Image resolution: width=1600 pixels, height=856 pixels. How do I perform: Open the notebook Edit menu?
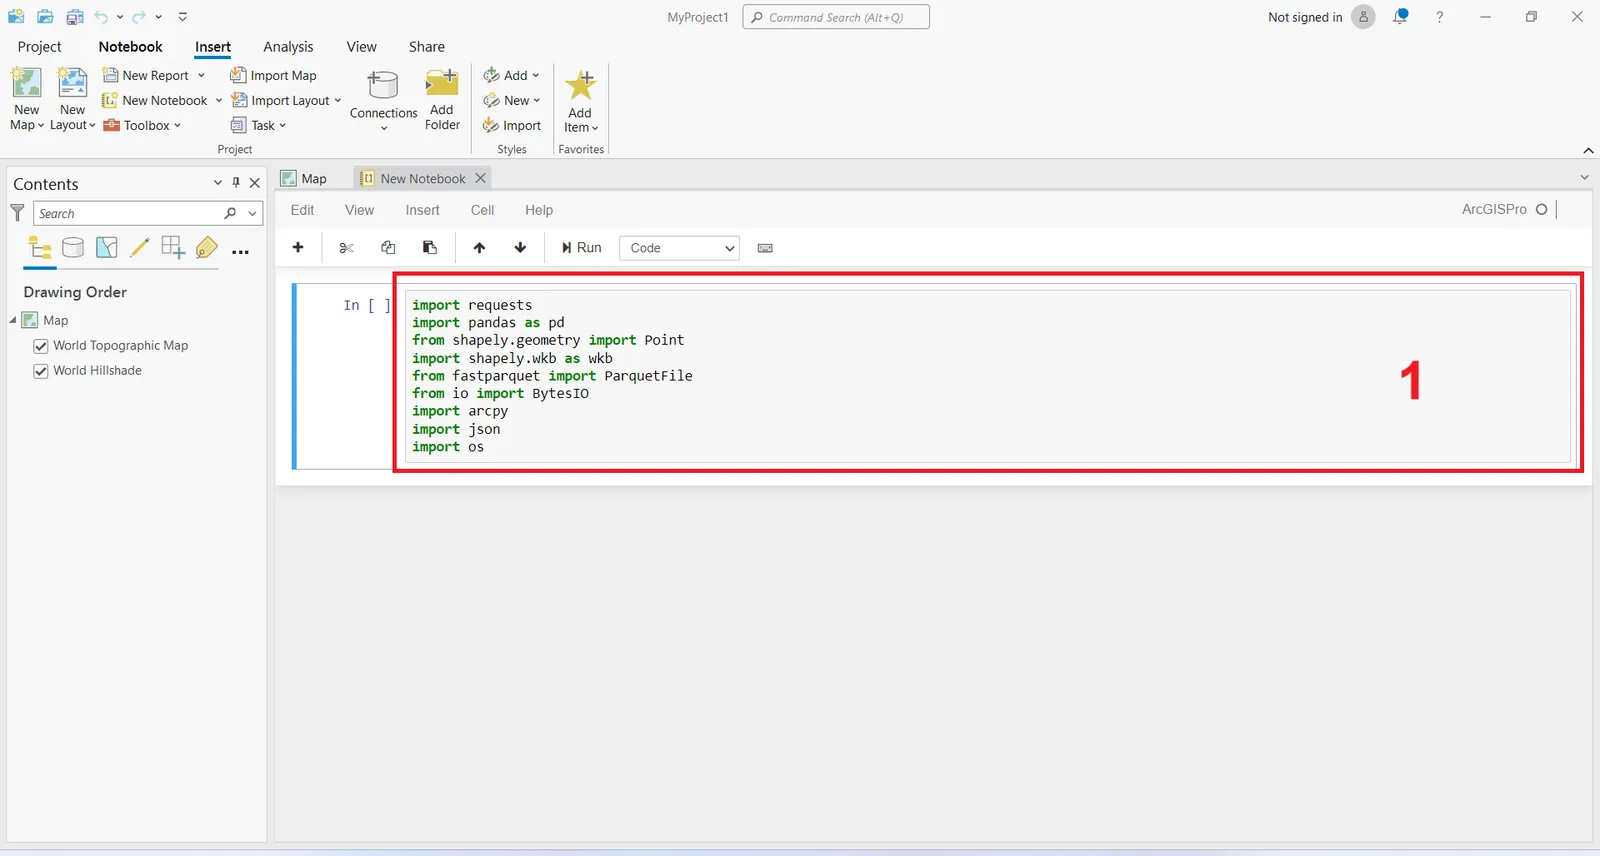pyautogui.click(x=302, y=210)
